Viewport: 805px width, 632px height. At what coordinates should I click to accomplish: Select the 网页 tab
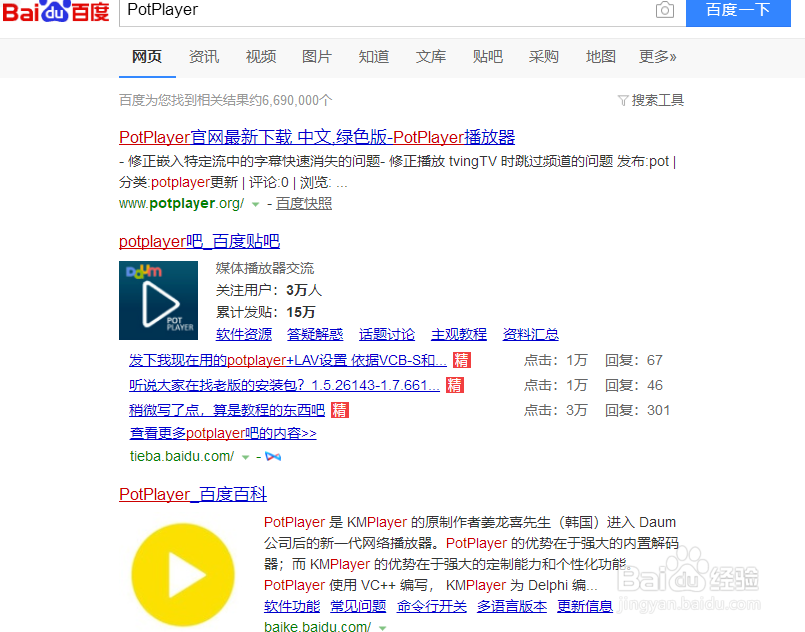coord(147,56)
